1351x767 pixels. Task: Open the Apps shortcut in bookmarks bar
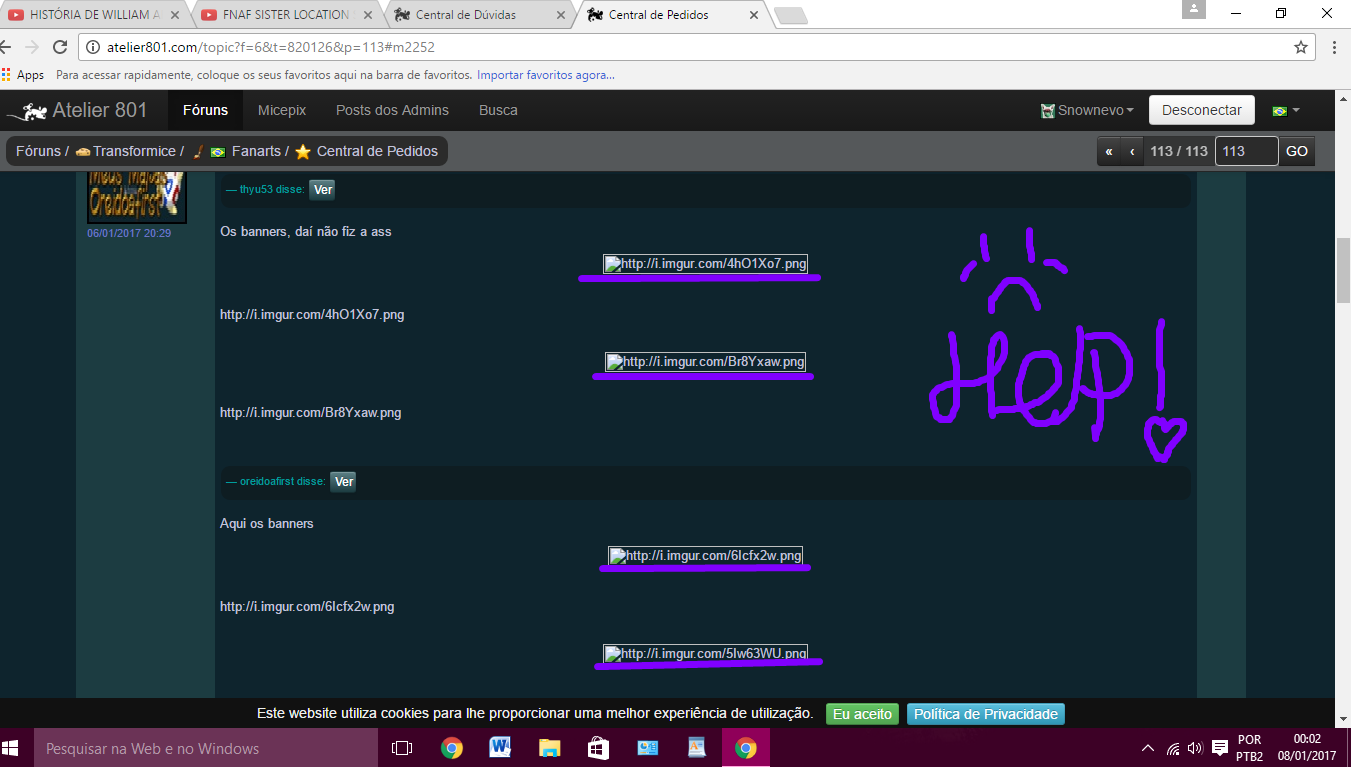click(22, 75)
